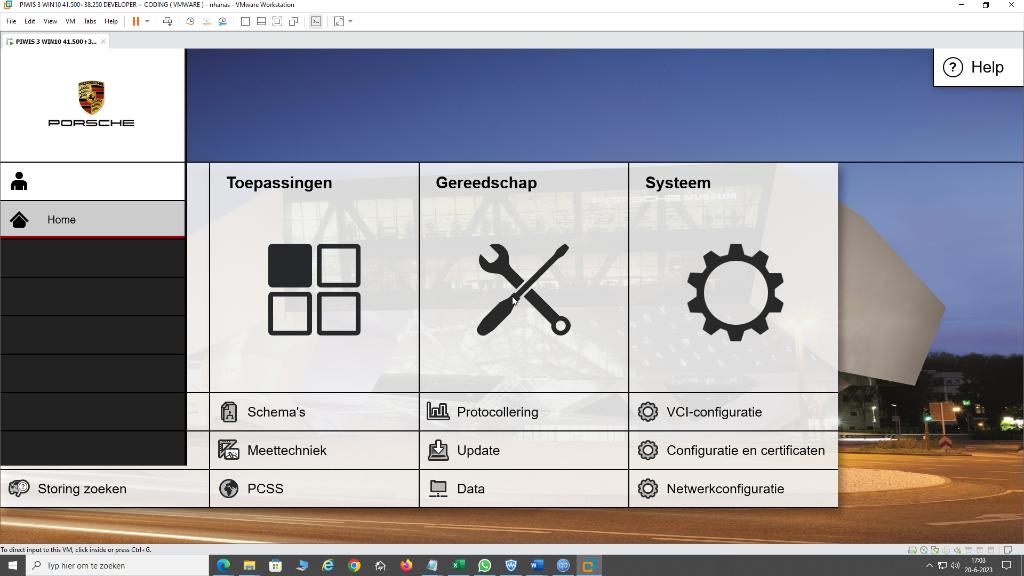This screenshot has width=1024, height=576.
Task: Open the fullscreen options dropdown at toolbar end
Action: [351, 20]
